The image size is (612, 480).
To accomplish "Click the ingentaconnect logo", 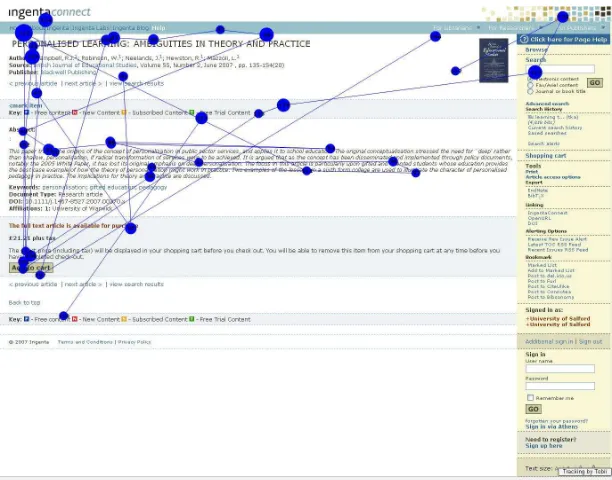I will [x=50, y=12].
